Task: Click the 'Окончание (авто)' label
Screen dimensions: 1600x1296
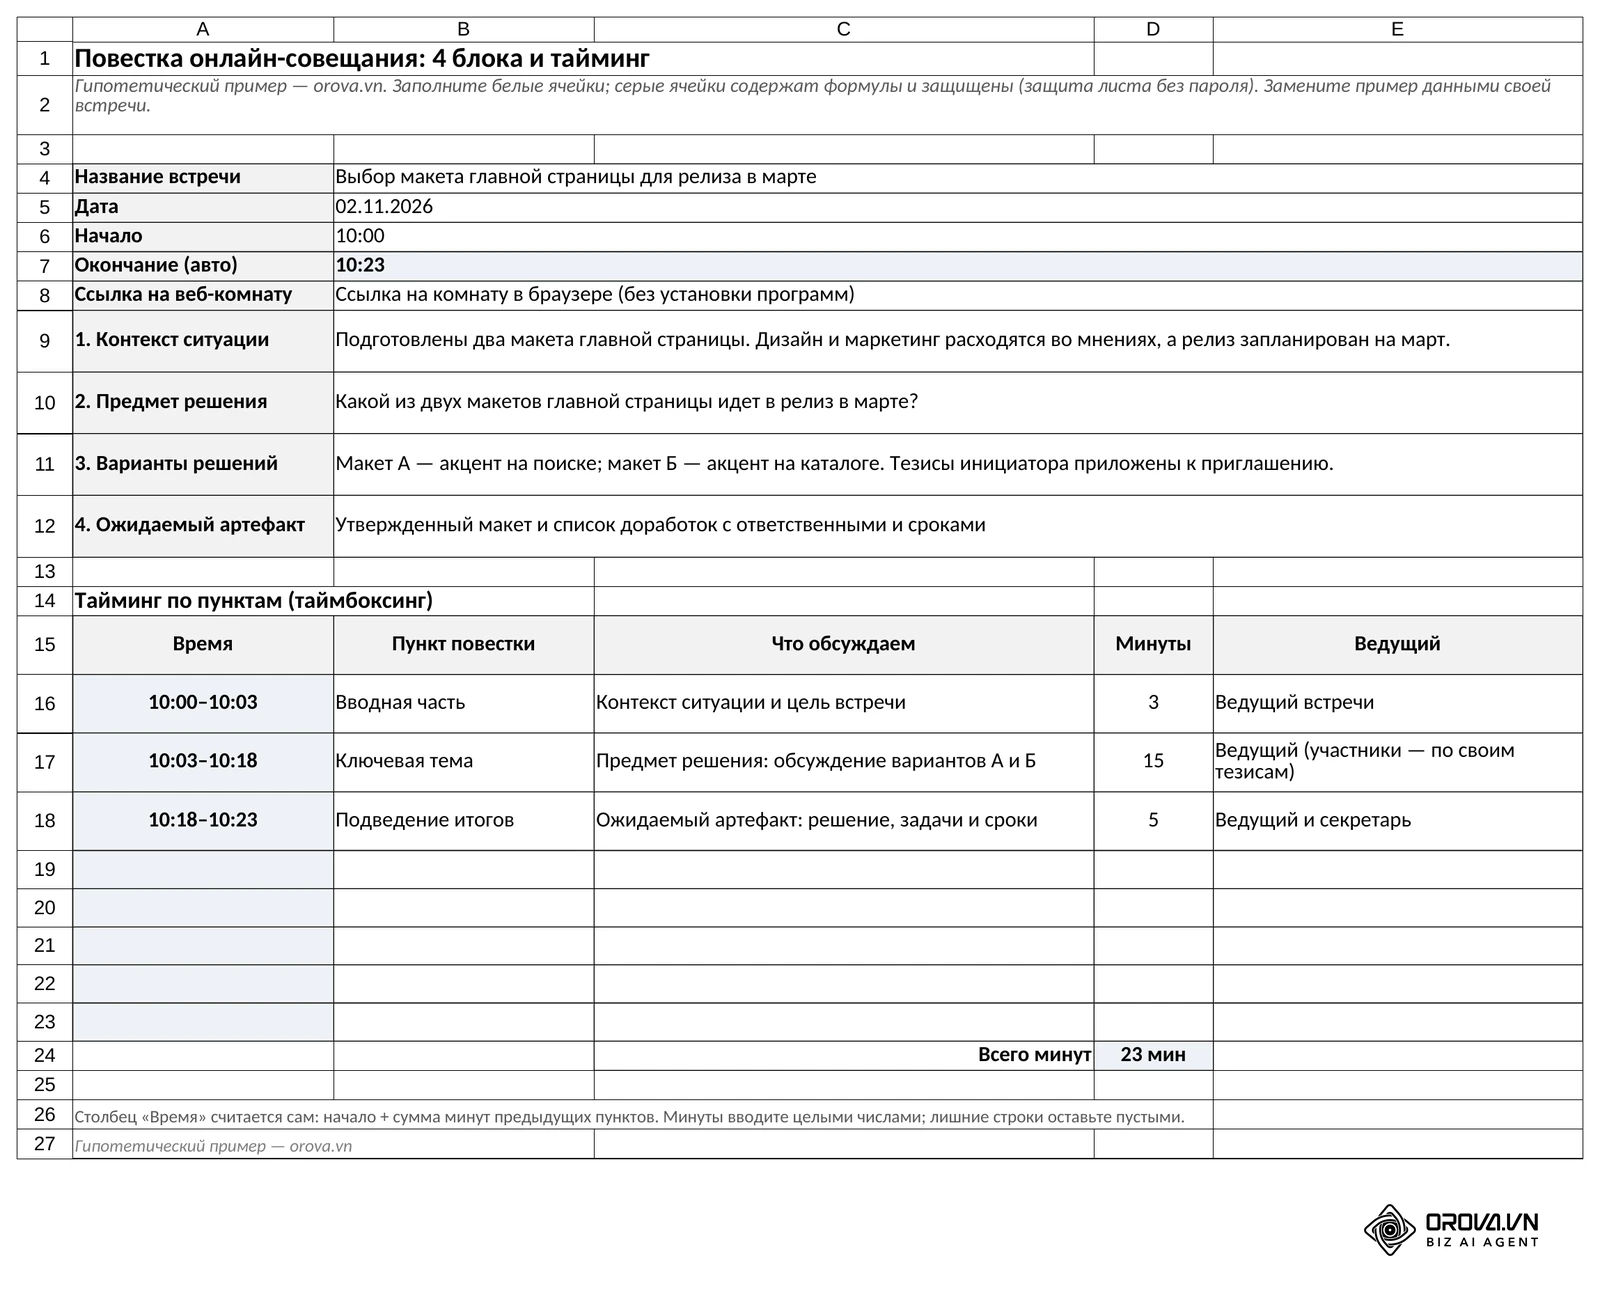Action: pos(203,266)
